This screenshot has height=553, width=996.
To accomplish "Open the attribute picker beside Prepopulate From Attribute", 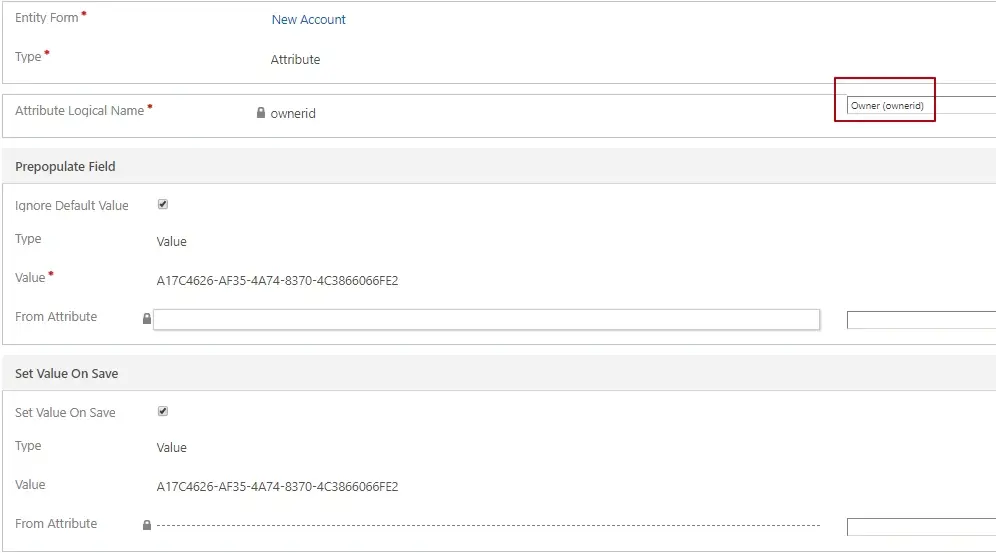I will [x=920, y=320].
